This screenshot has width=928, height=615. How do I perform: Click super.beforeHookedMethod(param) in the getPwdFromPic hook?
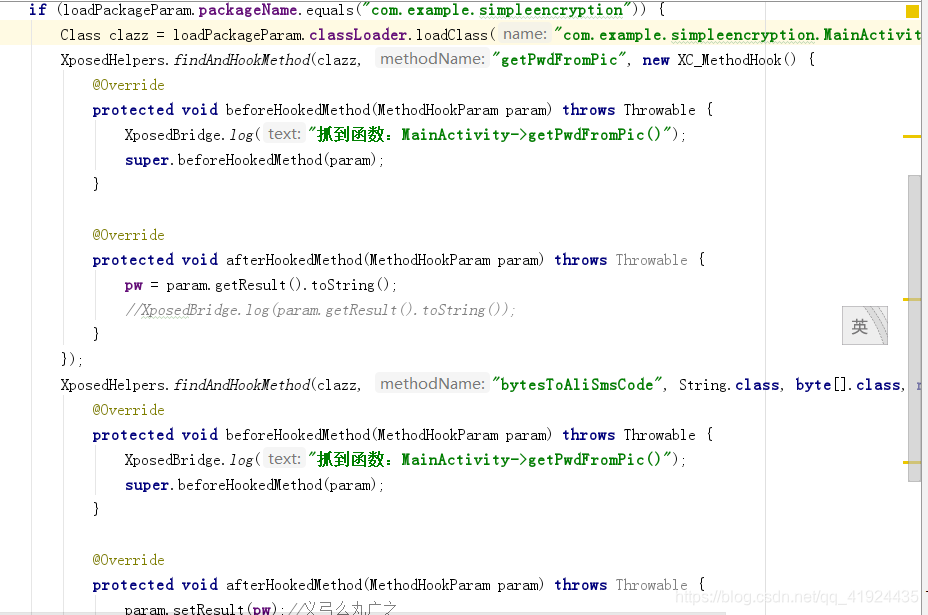coord(254,160)
